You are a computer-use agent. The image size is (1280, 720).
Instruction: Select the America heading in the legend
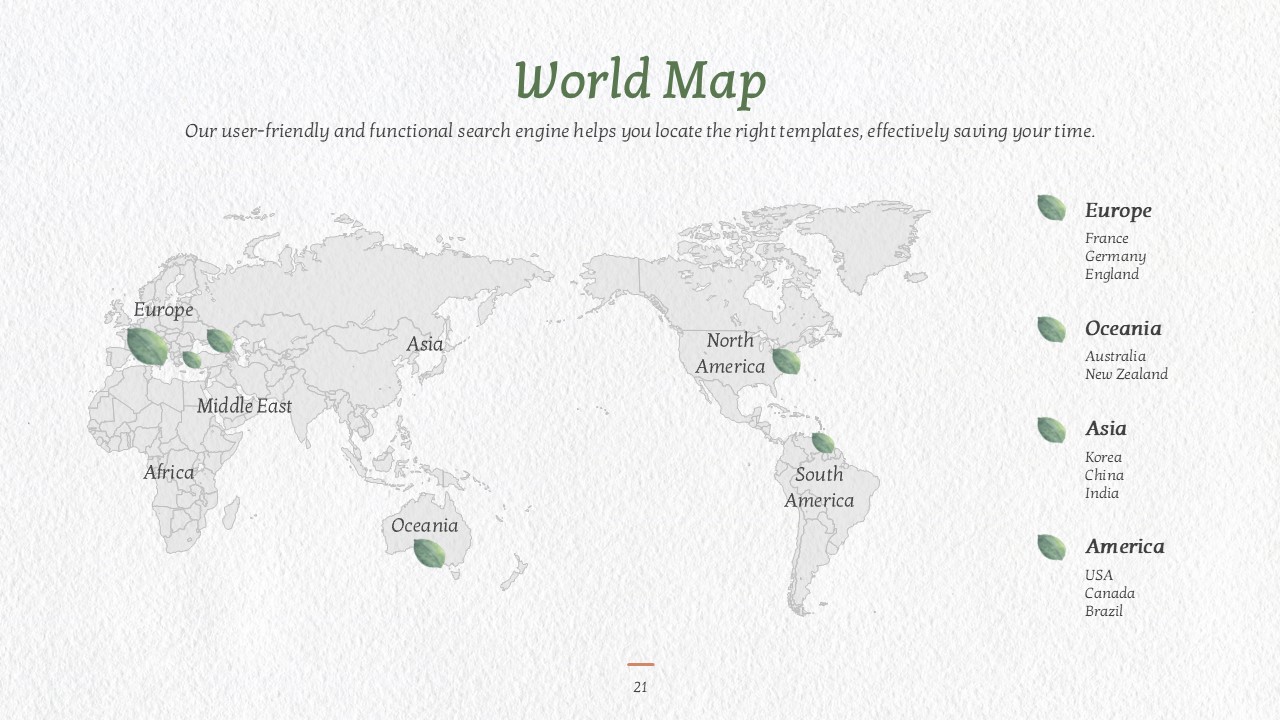(1124, 547)
